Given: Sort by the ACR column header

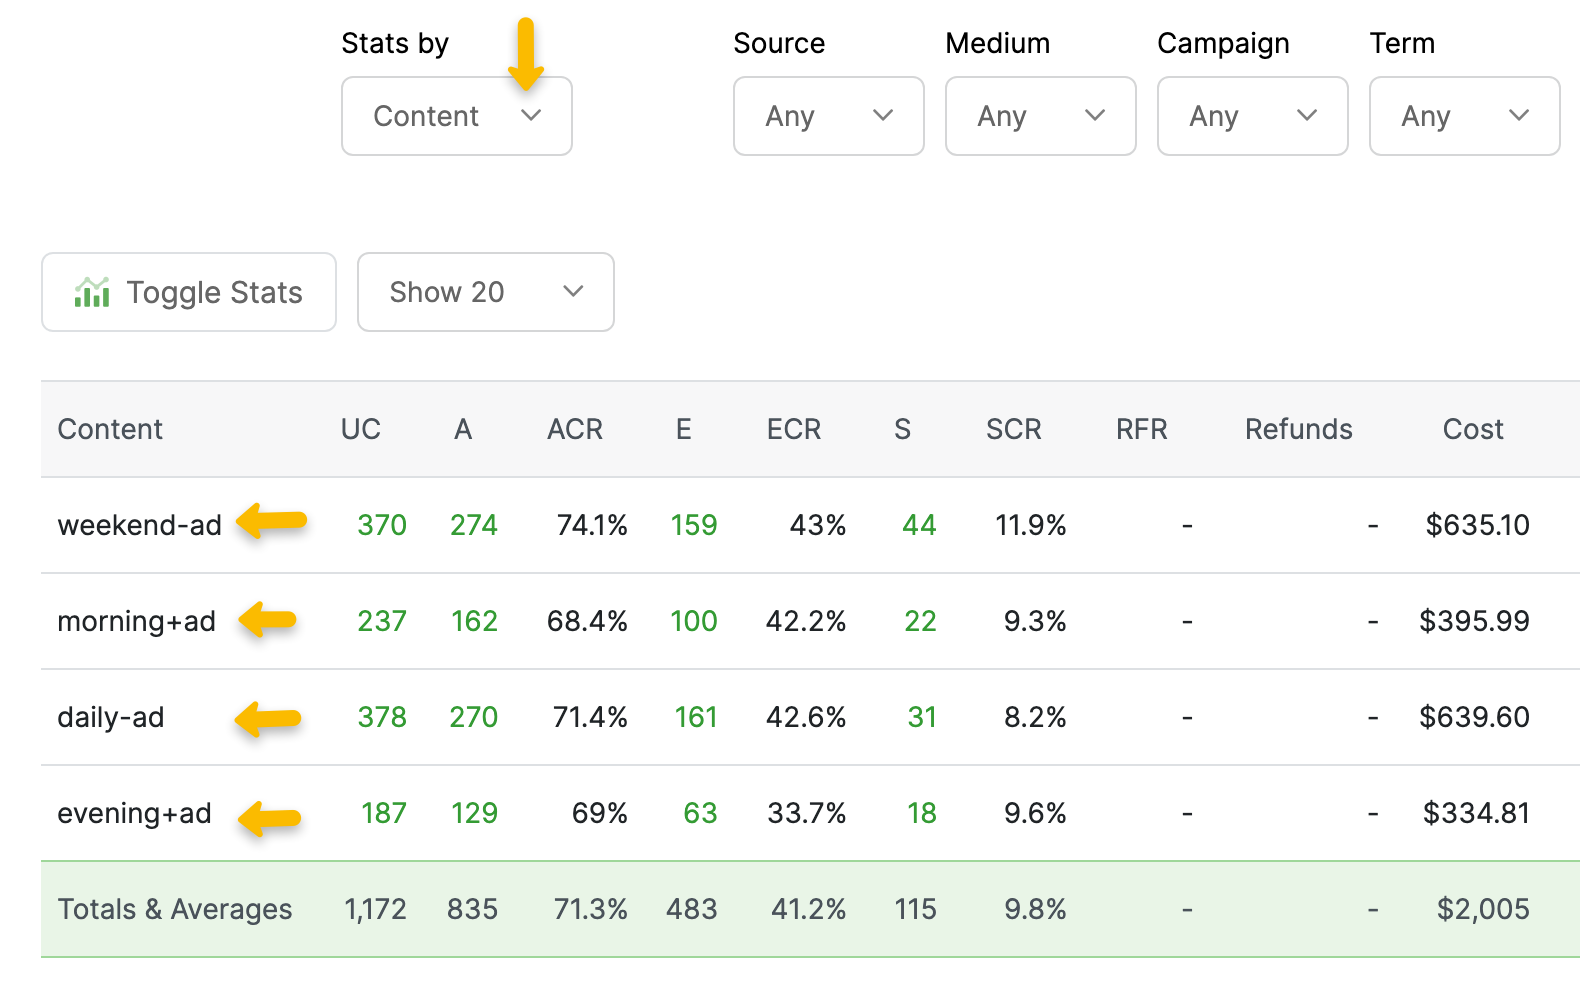Looking at the screenshot, I should [x=574, y=429].
